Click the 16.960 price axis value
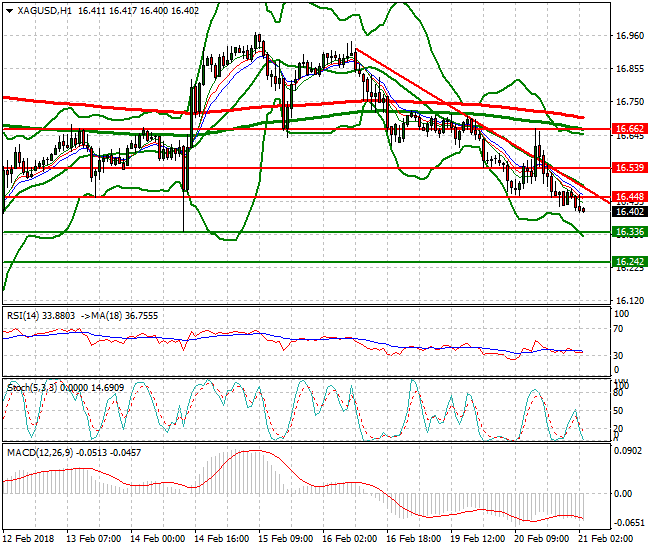 point(630,36)
